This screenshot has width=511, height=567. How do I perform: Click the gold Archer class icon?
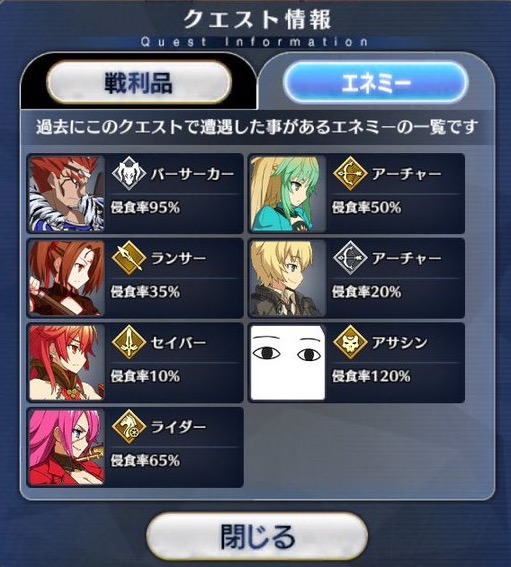point(350,174)
